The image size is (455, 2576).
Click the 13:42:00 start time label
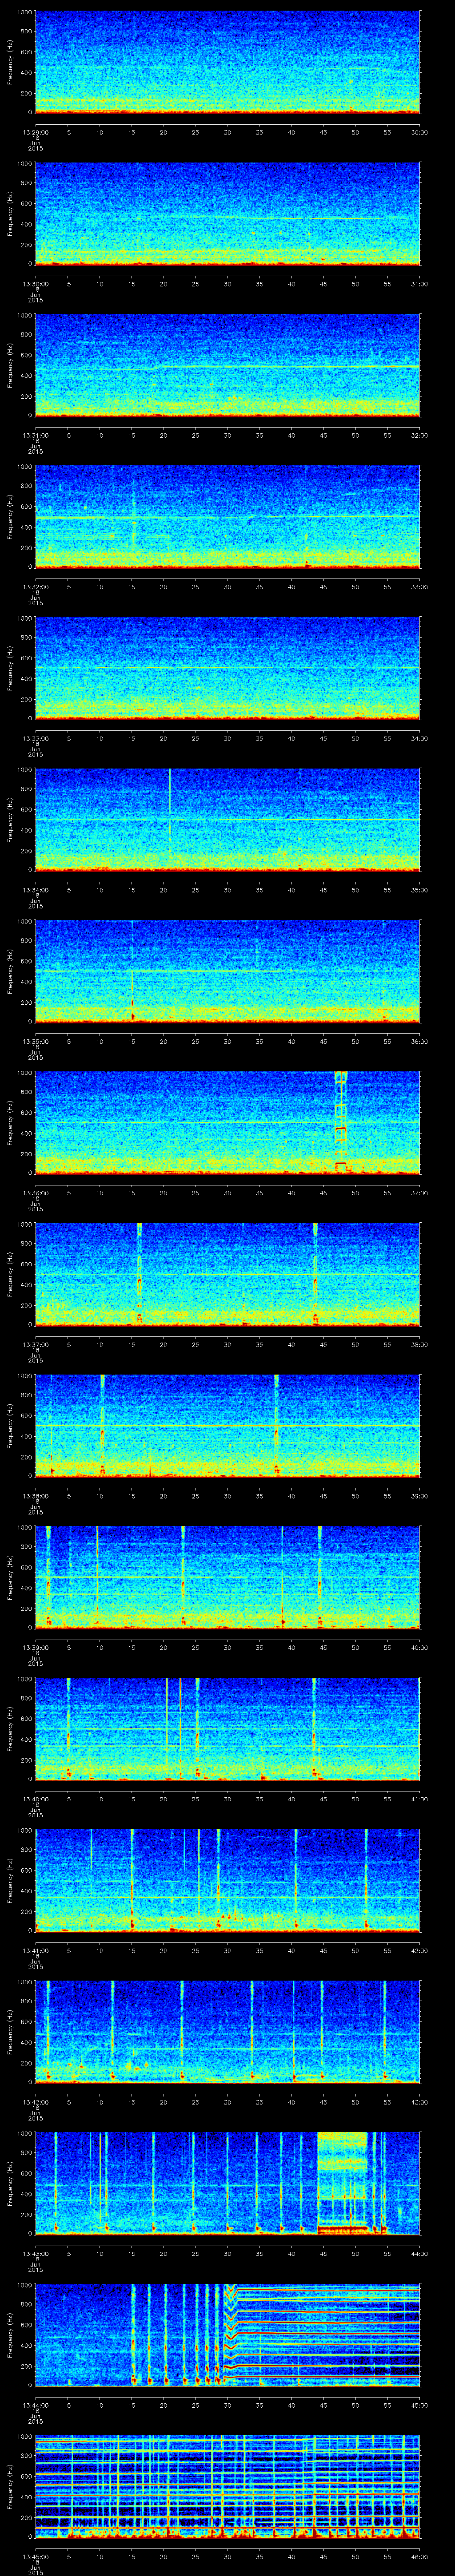tap(35, 2101)
